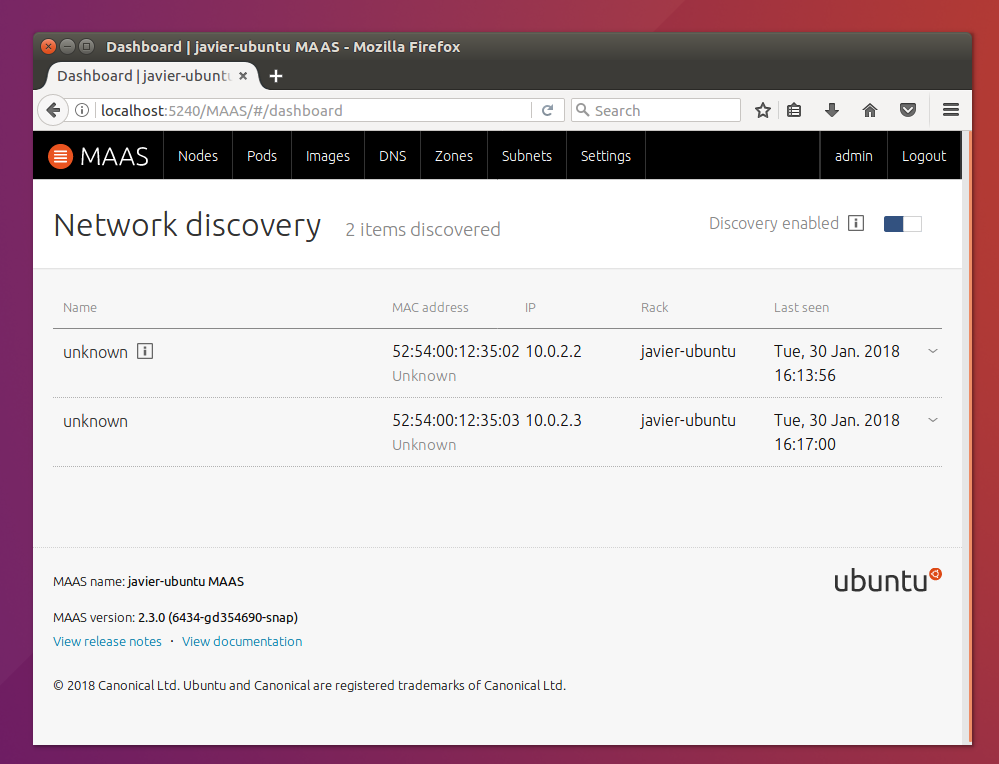Viewport: 999px width, 764px height.
Task: Go back with the Firefox back arrow
Action: pyautogui.click(x=53, y=110)
